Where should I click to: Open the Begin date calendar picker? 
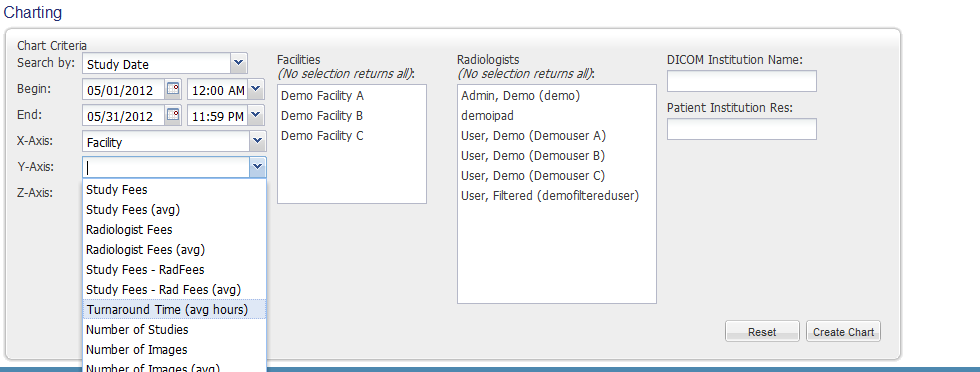click(x=173, y=89)
